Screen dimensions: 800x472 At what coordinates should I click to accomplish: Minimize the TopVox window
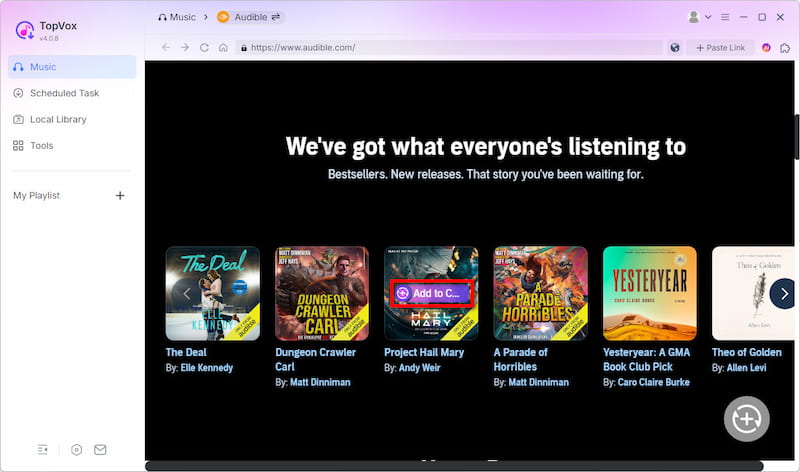coord(743,17)
